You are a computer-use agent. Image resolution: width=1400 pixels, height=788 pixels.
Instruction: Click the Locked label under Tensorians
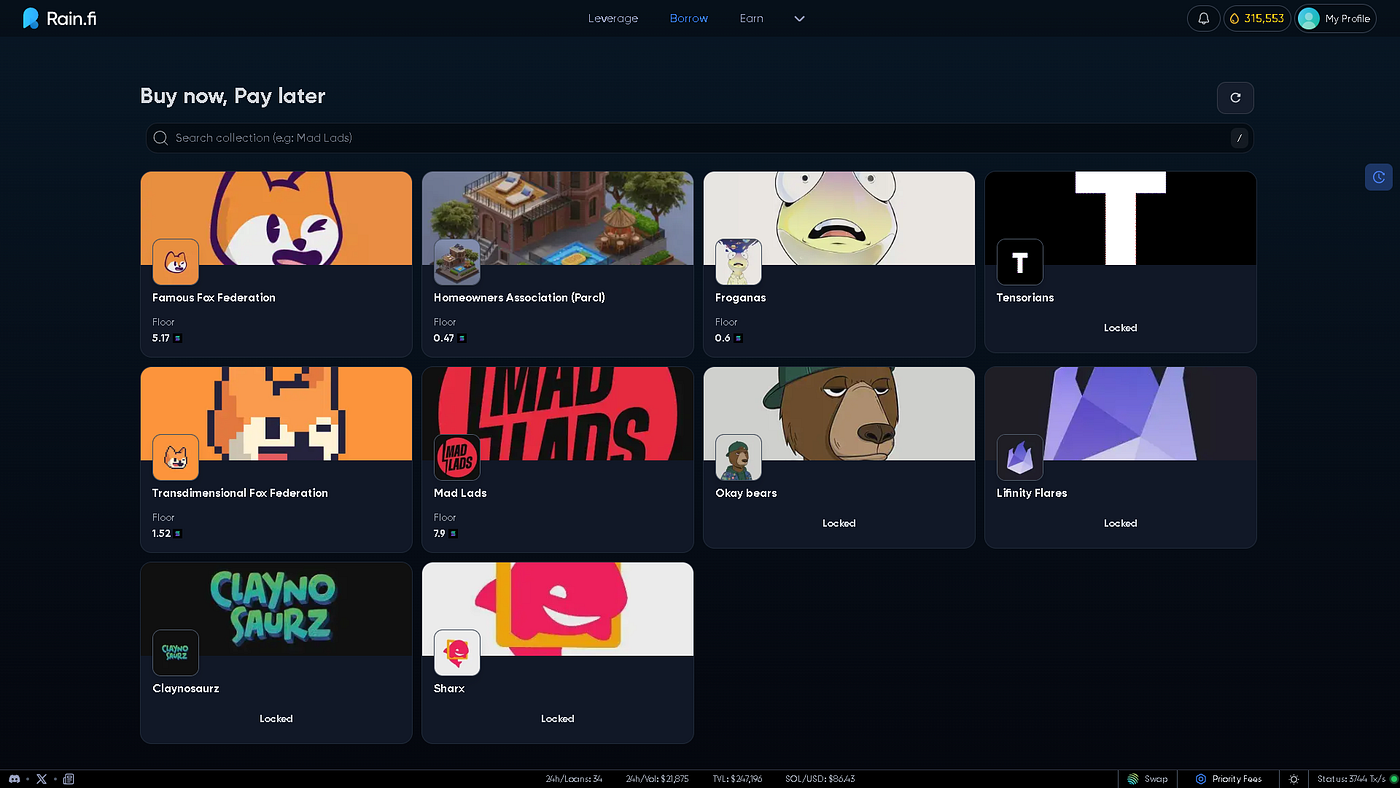[1120, 328]
